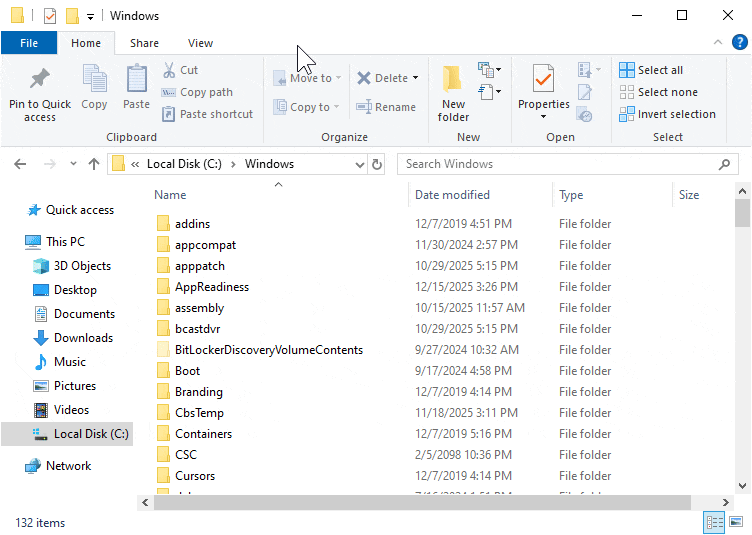Click the Pictures item in navigation pane
The height and width of the screenshot is (535, 752).
64,385
